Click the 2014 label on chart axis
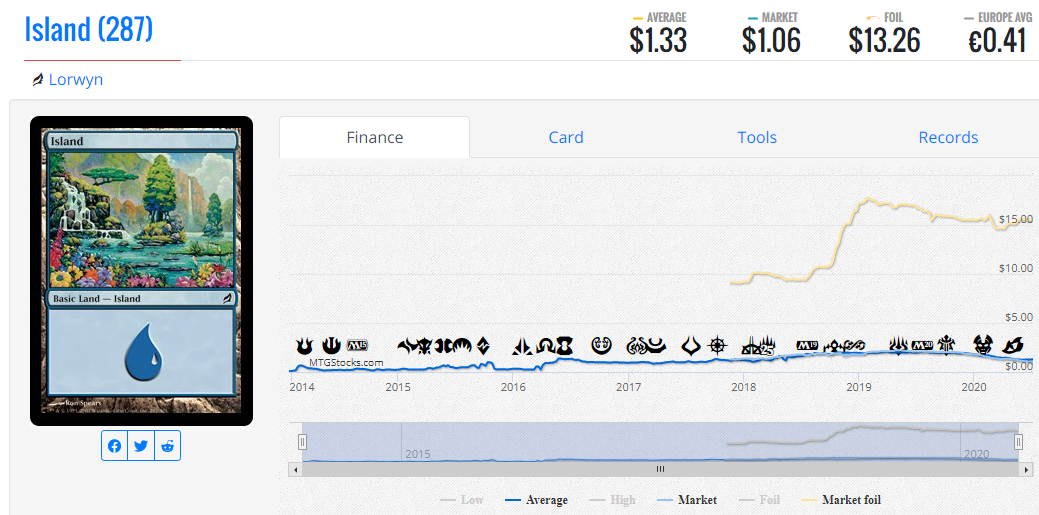Viewport: 1039px width, 515px height. click(x=302, y=386)
